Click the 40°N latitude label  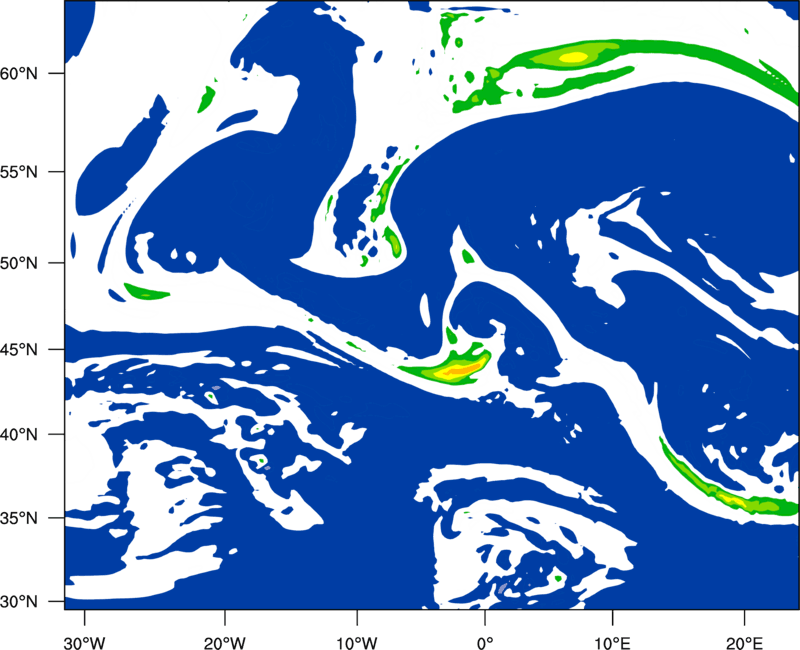19,435
